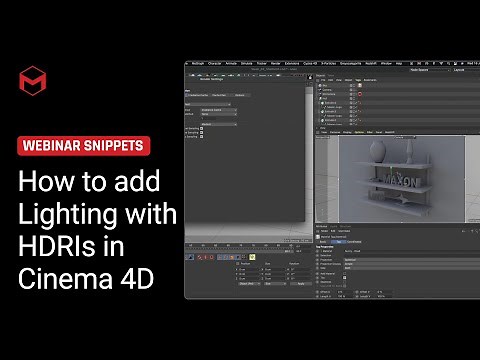Open the Extensions menu
Screen dimensions: 480x360
[292, 63]
